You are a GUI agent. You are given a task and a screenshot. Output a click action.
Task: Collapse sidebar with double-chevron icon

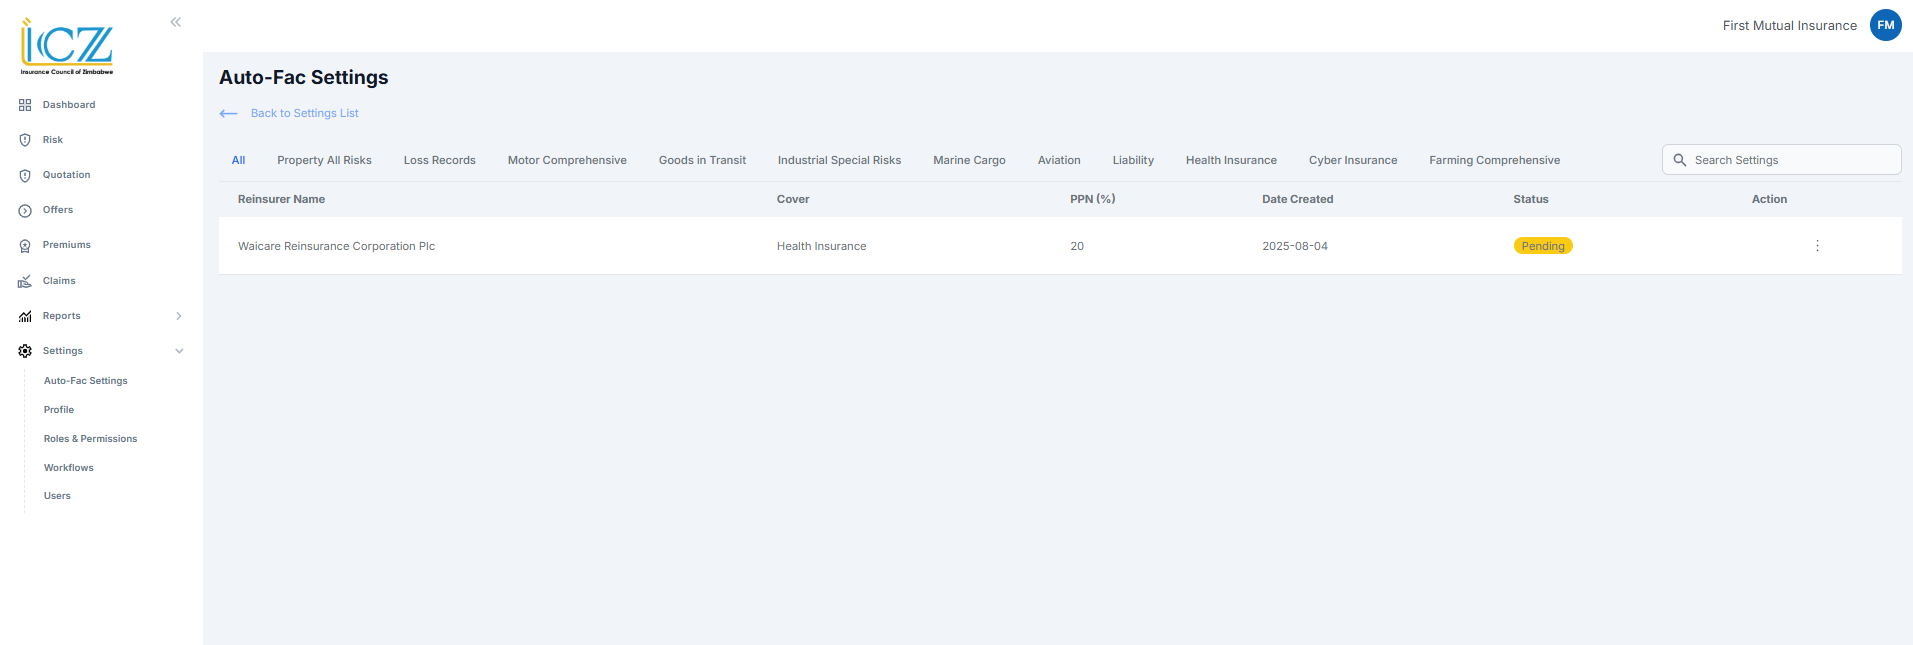click(x=176, y=22)
